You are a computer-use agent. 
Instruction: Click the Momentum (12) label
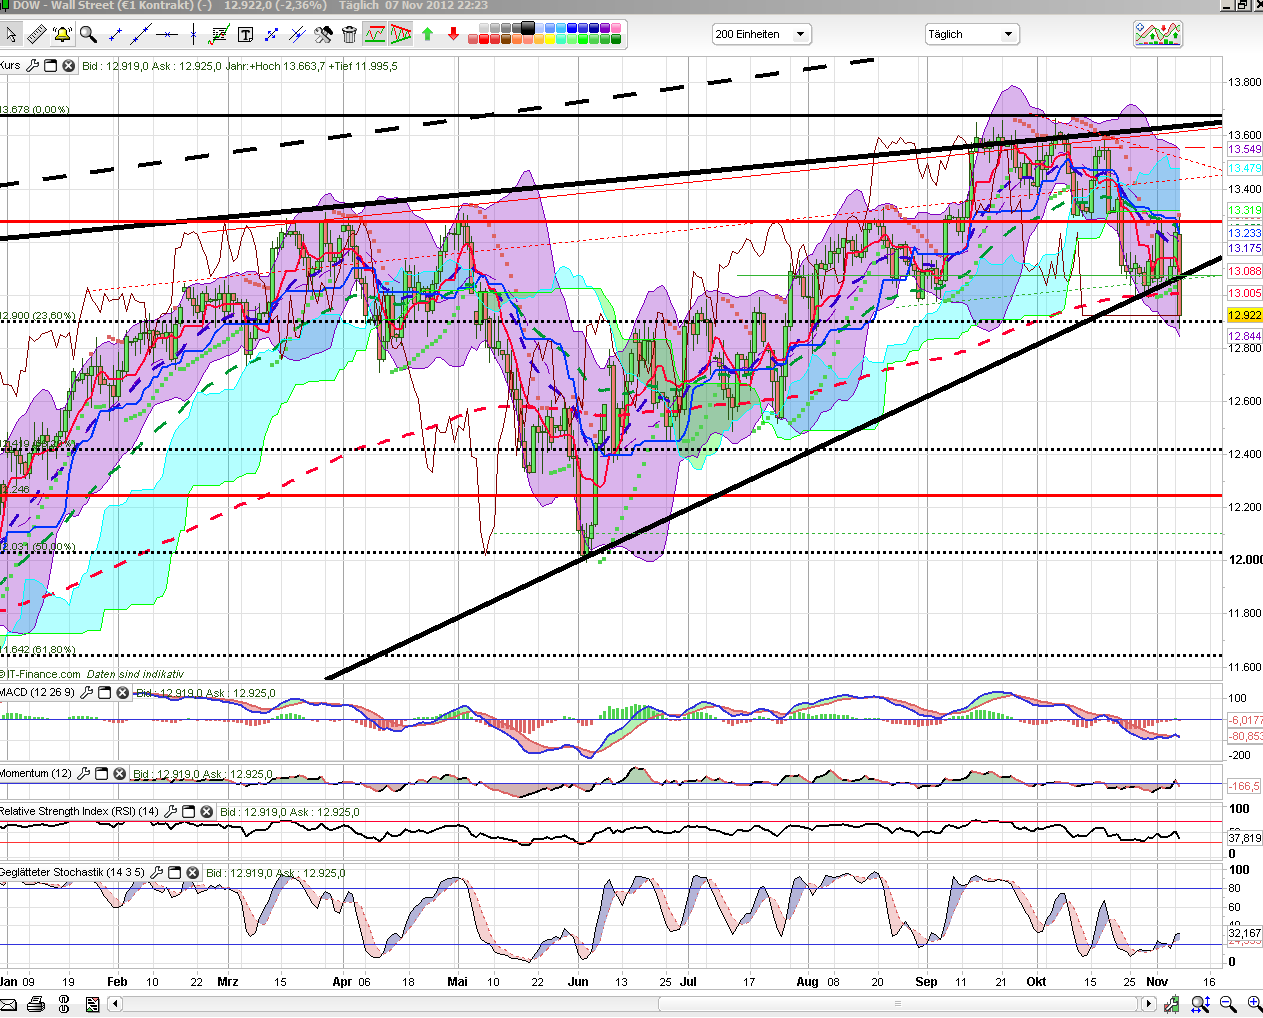36,773
